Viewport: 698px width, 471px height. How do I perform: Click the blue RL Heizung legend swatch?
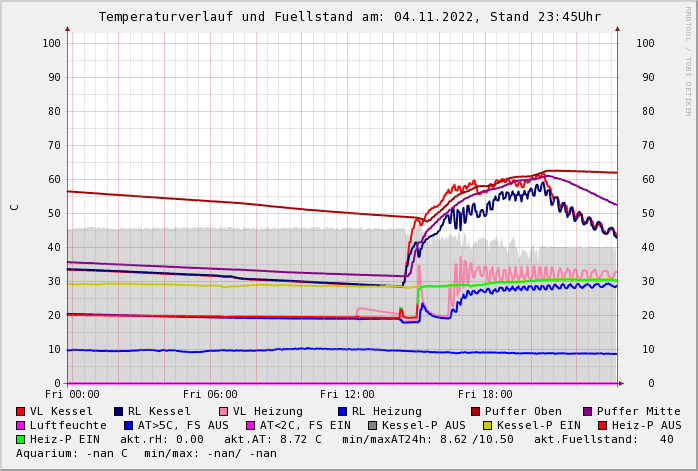[342, 411]
